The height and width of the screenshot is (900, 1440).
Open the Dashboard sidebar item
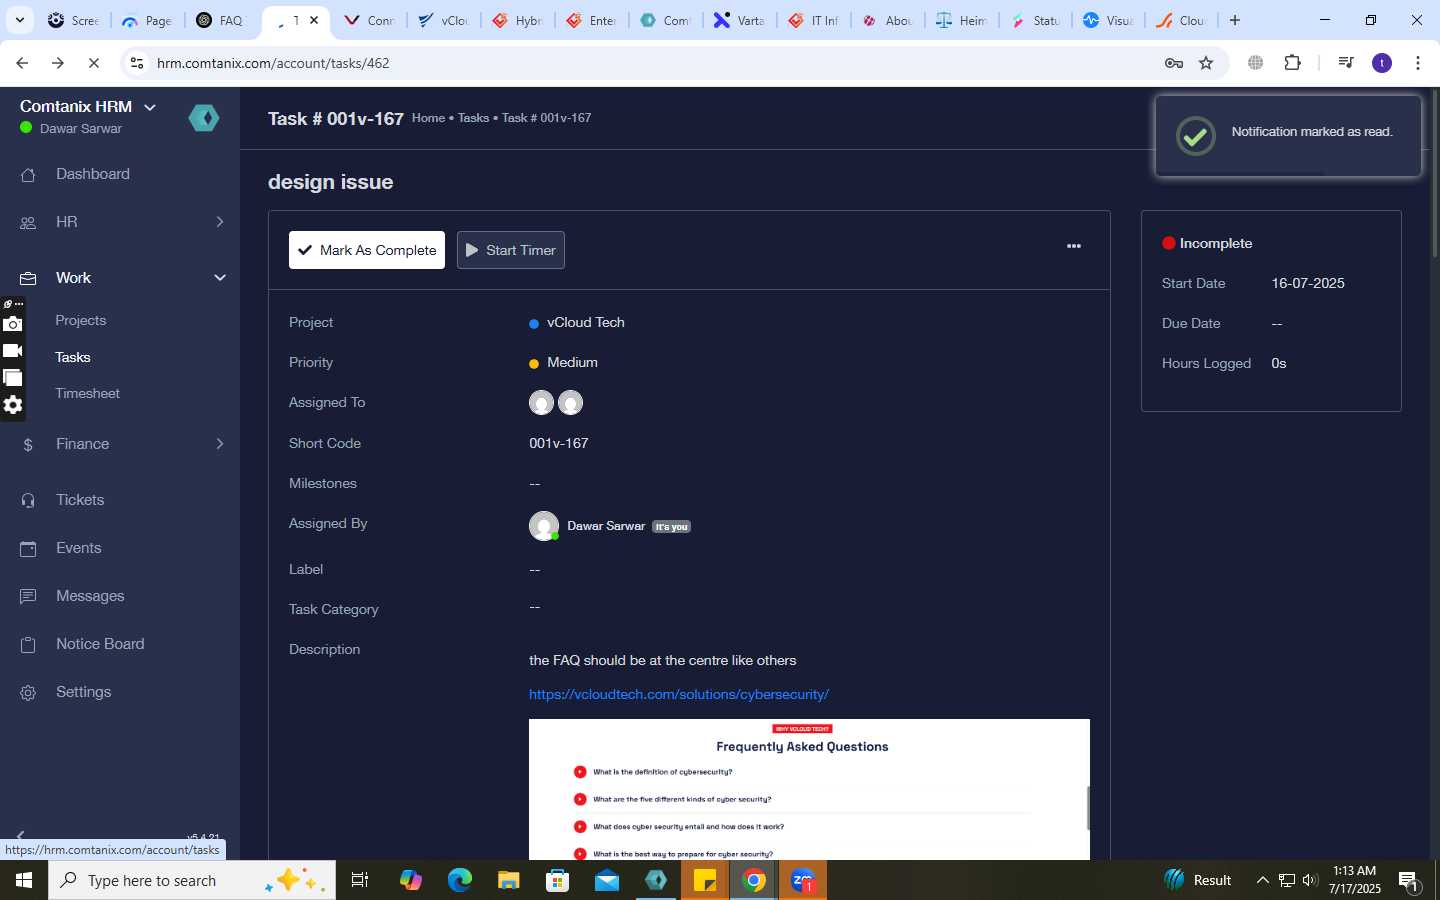point(92,174)
